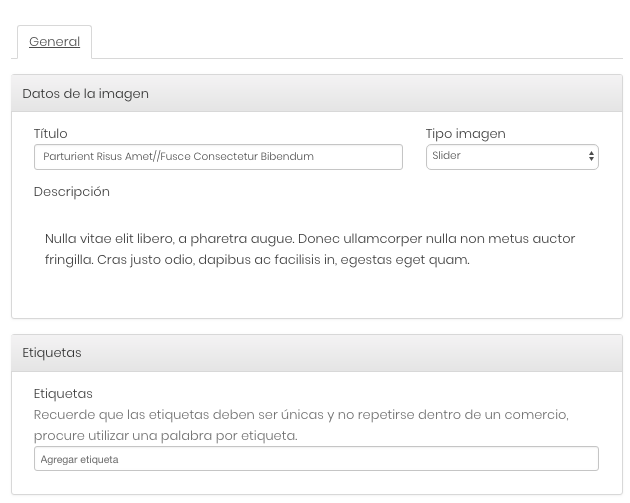The width and height of the screenshot is (630, 503).
Task: Click the Etiquetas field label above help text
Action: click(63, 394)
